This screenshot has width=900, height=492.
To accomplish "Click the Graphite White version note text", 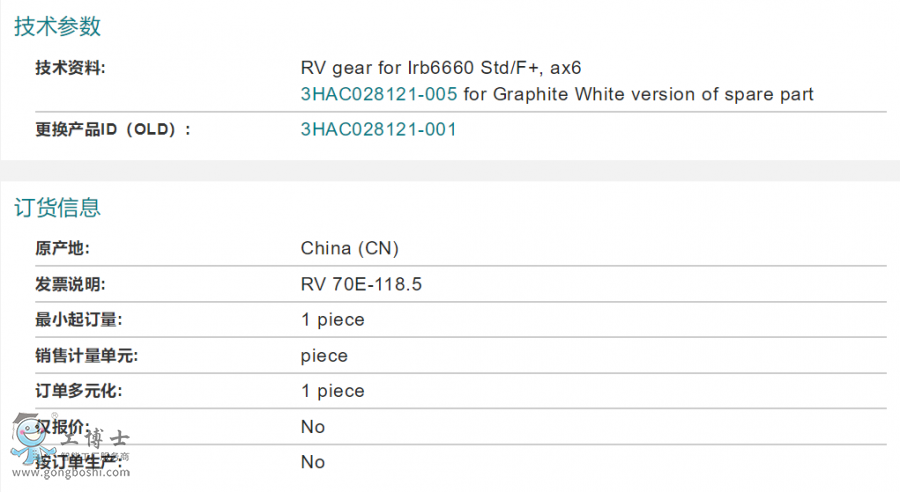I will coord(639,95).
